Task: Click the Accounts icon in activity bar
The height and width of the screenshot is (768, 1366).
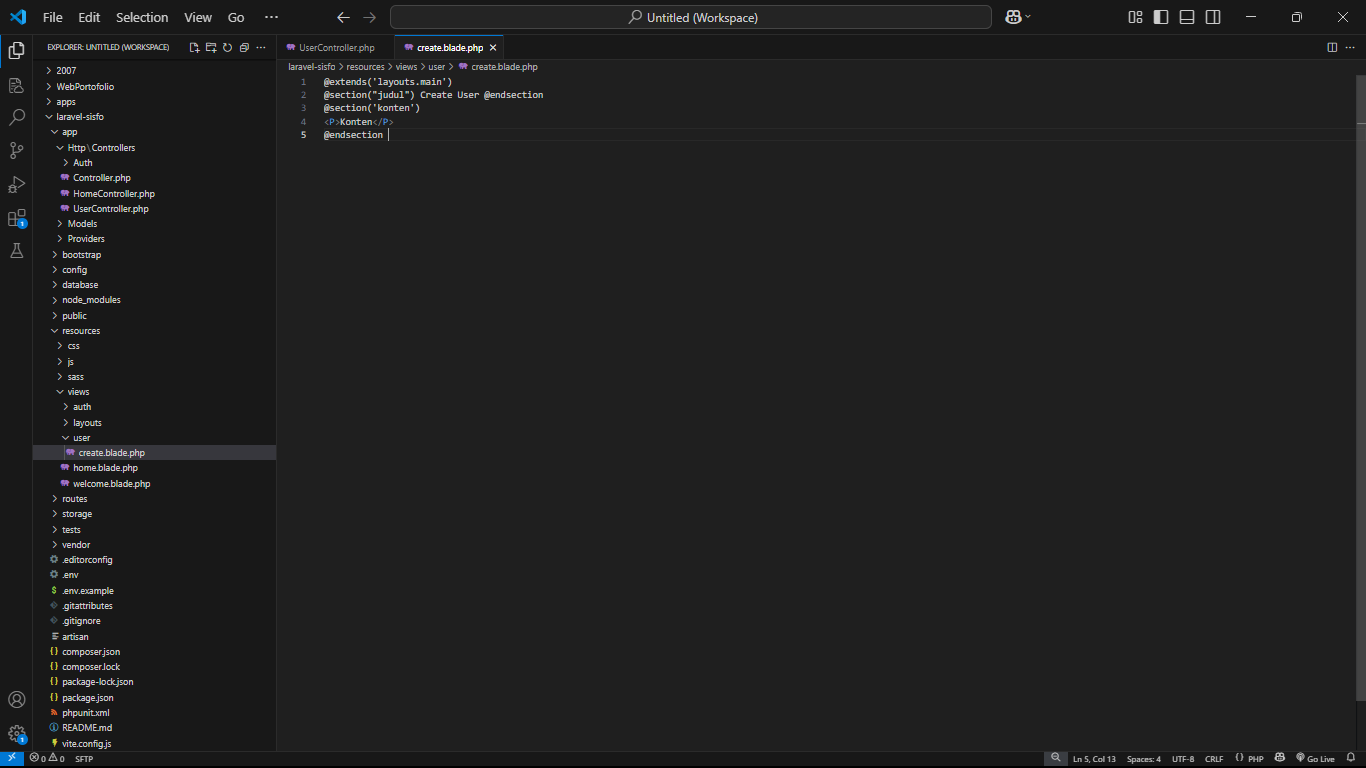Action: click(x=16, y=700)
